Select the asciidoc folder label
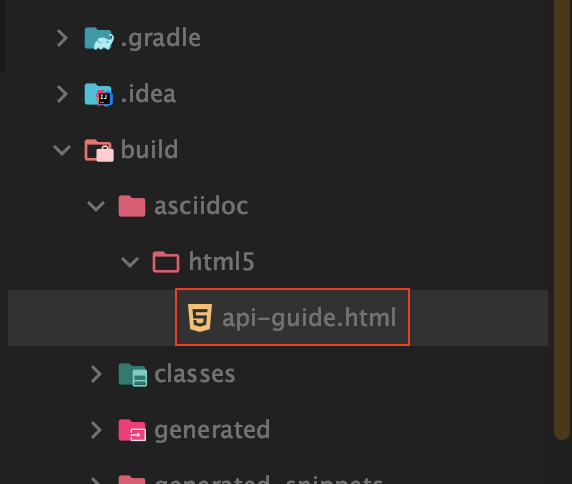Image resolution: width=572 pixels, height=484 pixels. click(x=201, y=206)
